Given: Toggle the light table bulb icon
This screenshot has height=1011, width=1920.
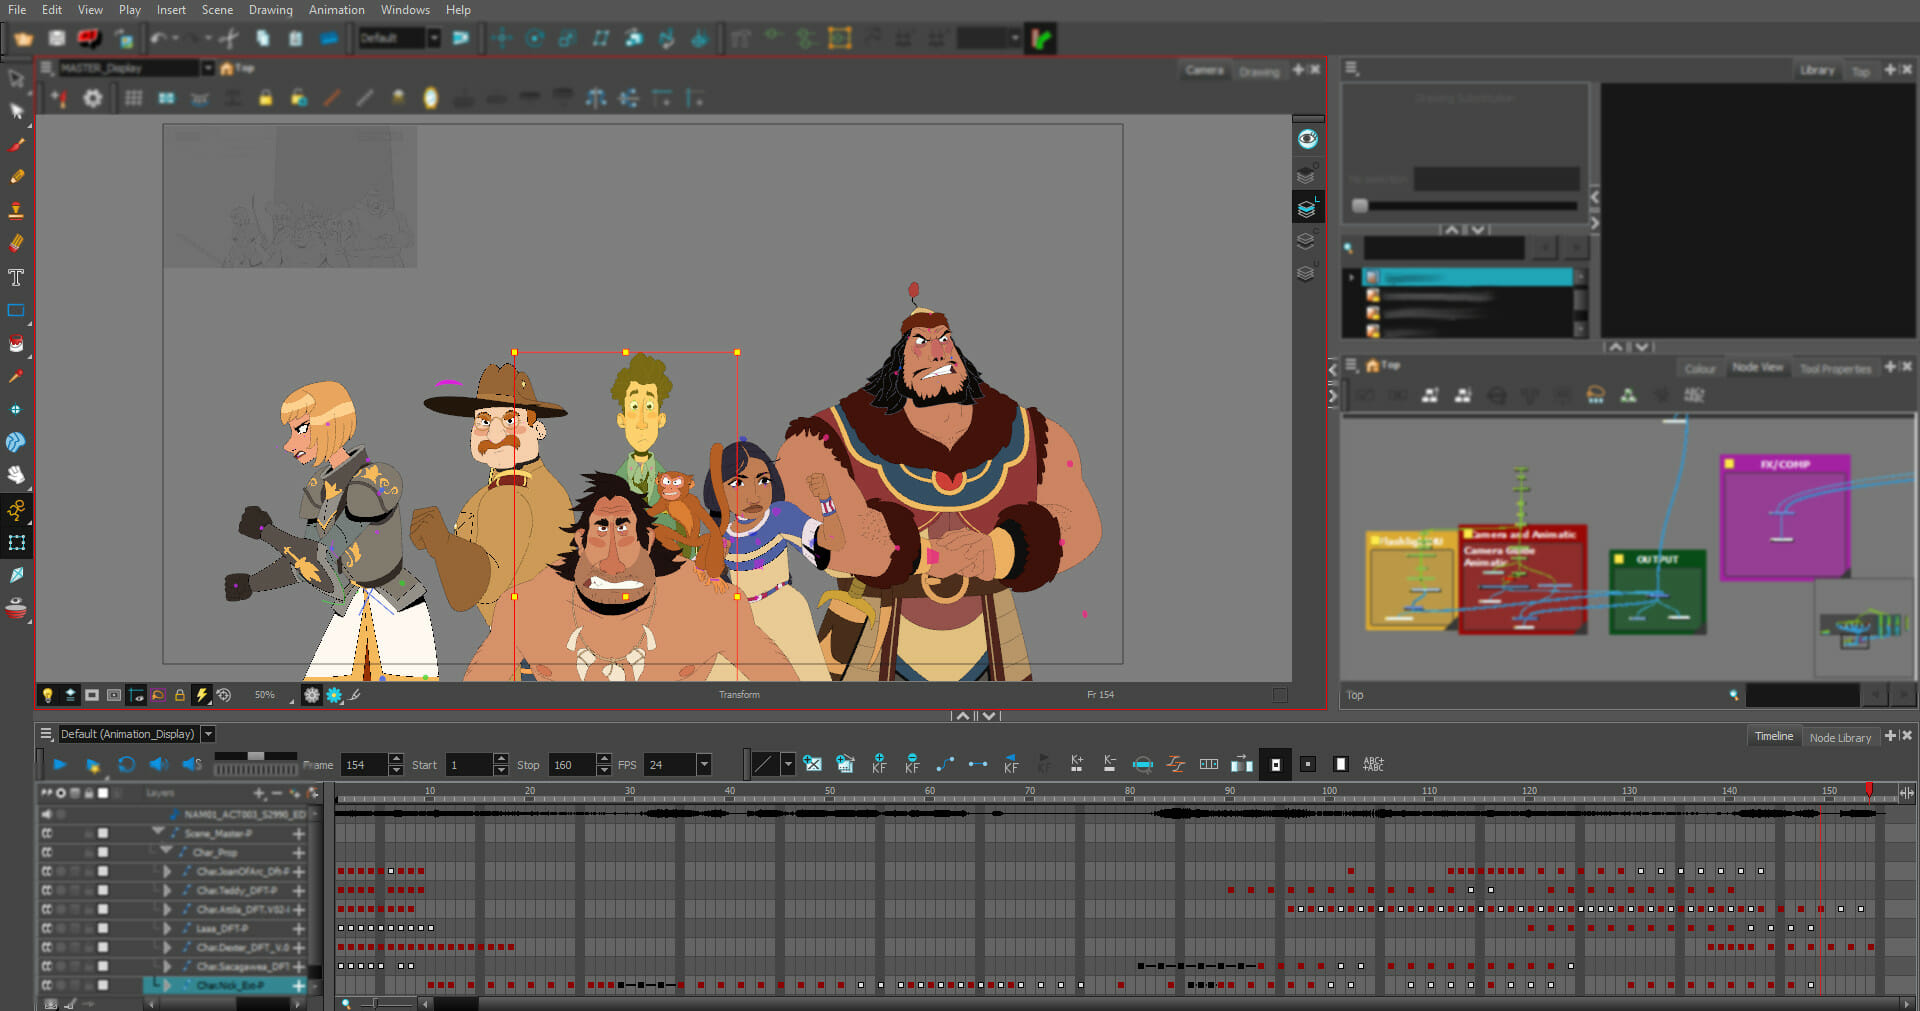Looking at the screenshot, I should (48, 695).
